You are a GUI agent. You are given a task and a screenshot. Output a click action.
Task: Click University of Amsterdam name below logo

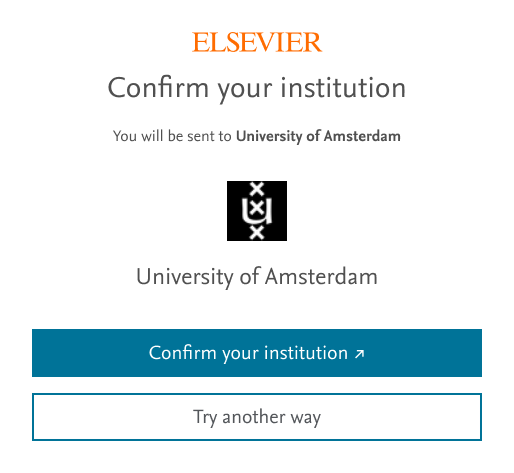pos(257,277)
